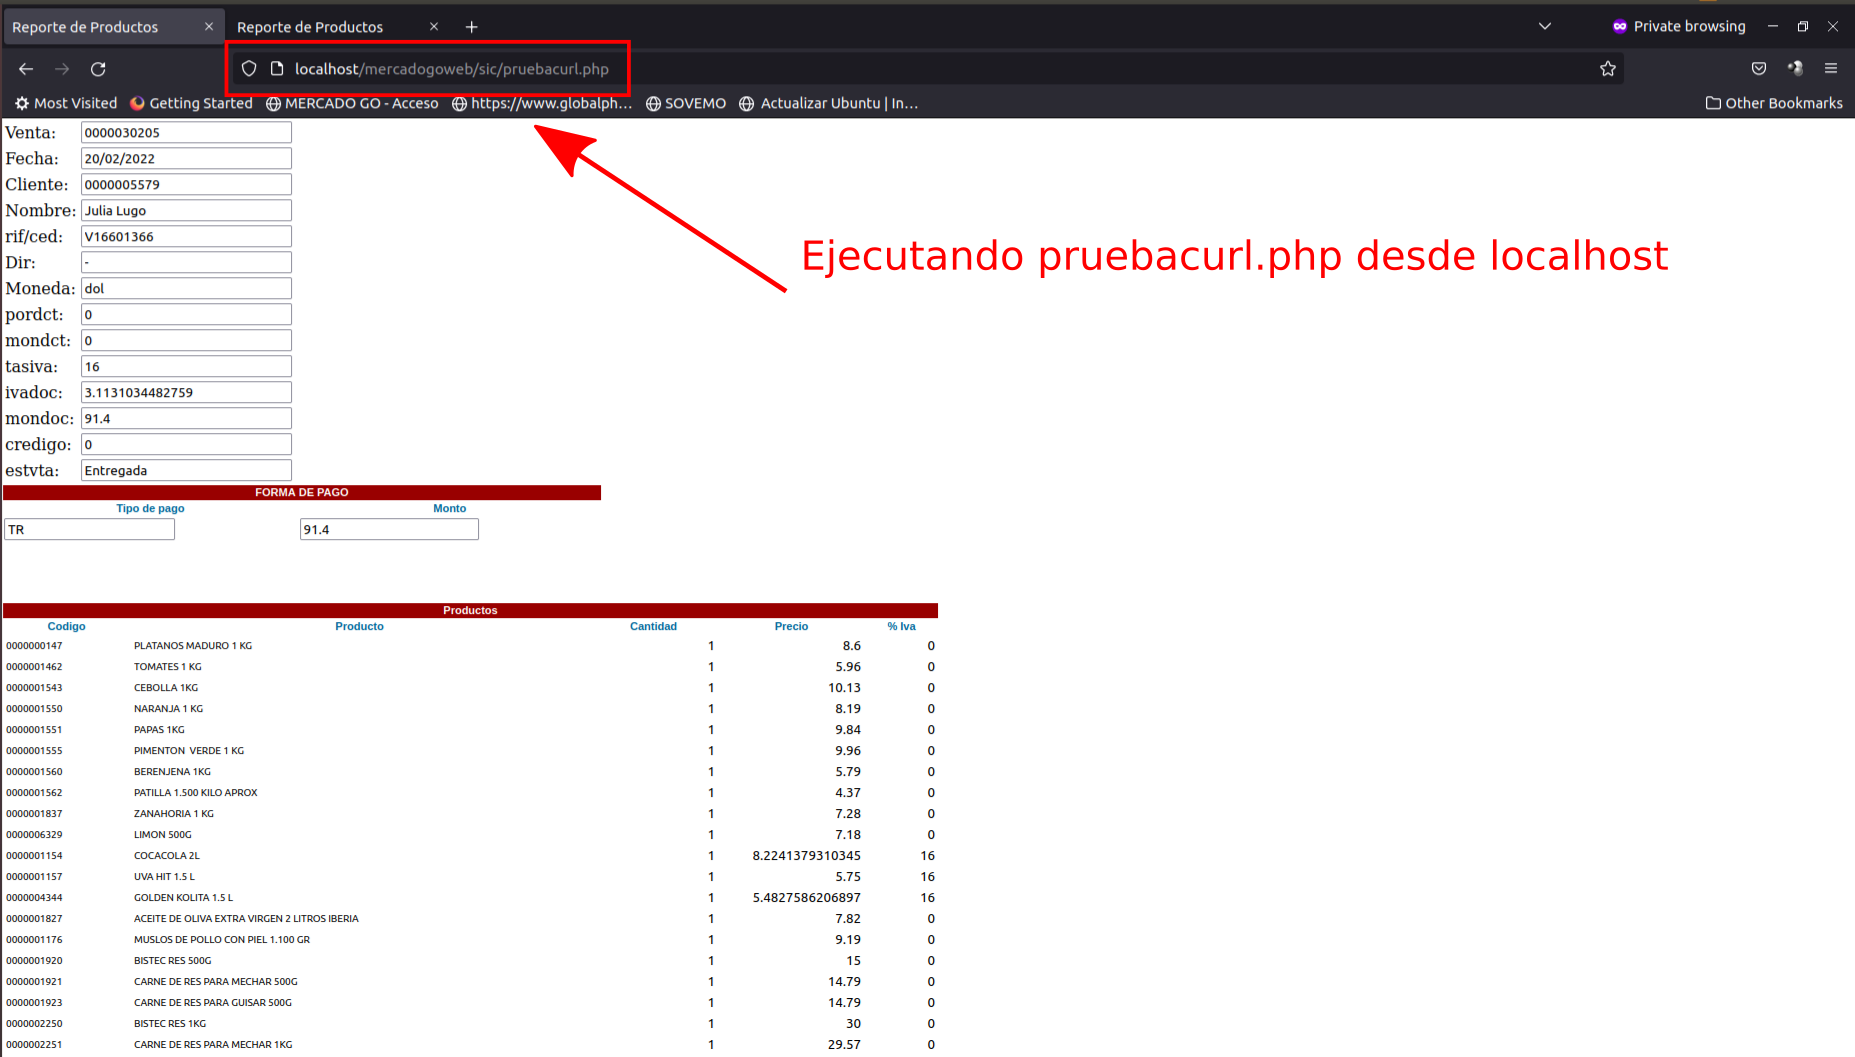
Task: Open the Save to Pocket icon
Action: (1758, 69)
